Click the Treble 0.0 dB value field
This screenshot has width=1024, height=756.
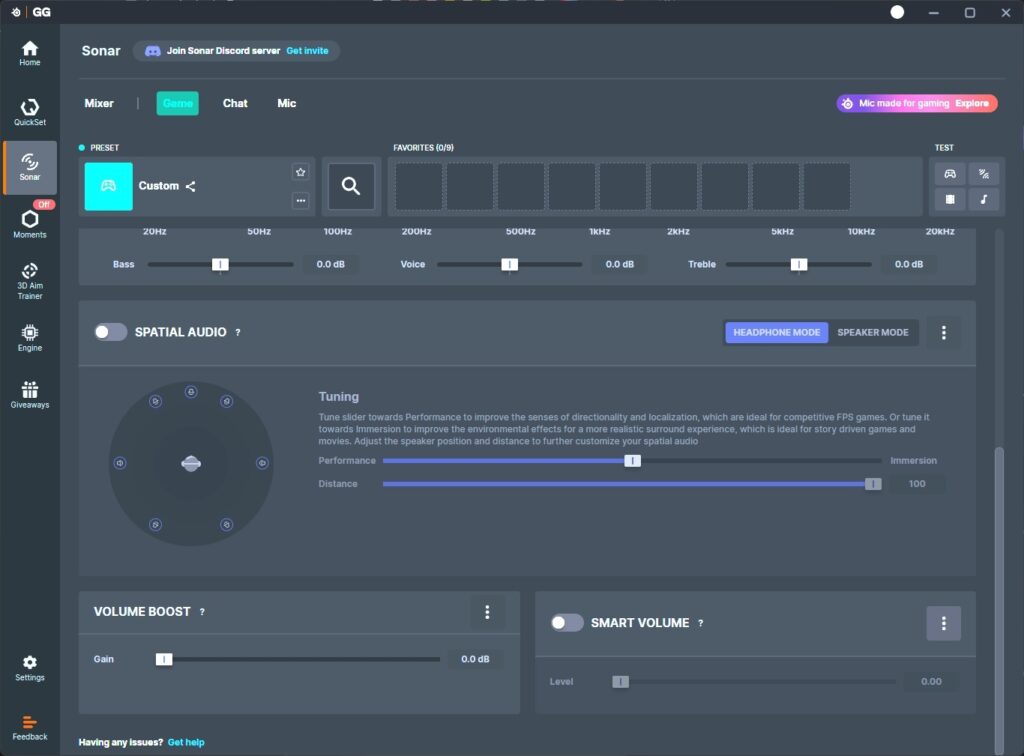[x=908, y=264]
